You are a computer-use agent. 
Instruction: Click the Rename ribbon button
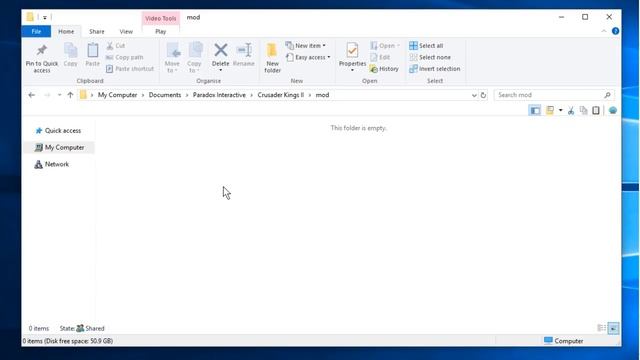click(x=244, y=54)
